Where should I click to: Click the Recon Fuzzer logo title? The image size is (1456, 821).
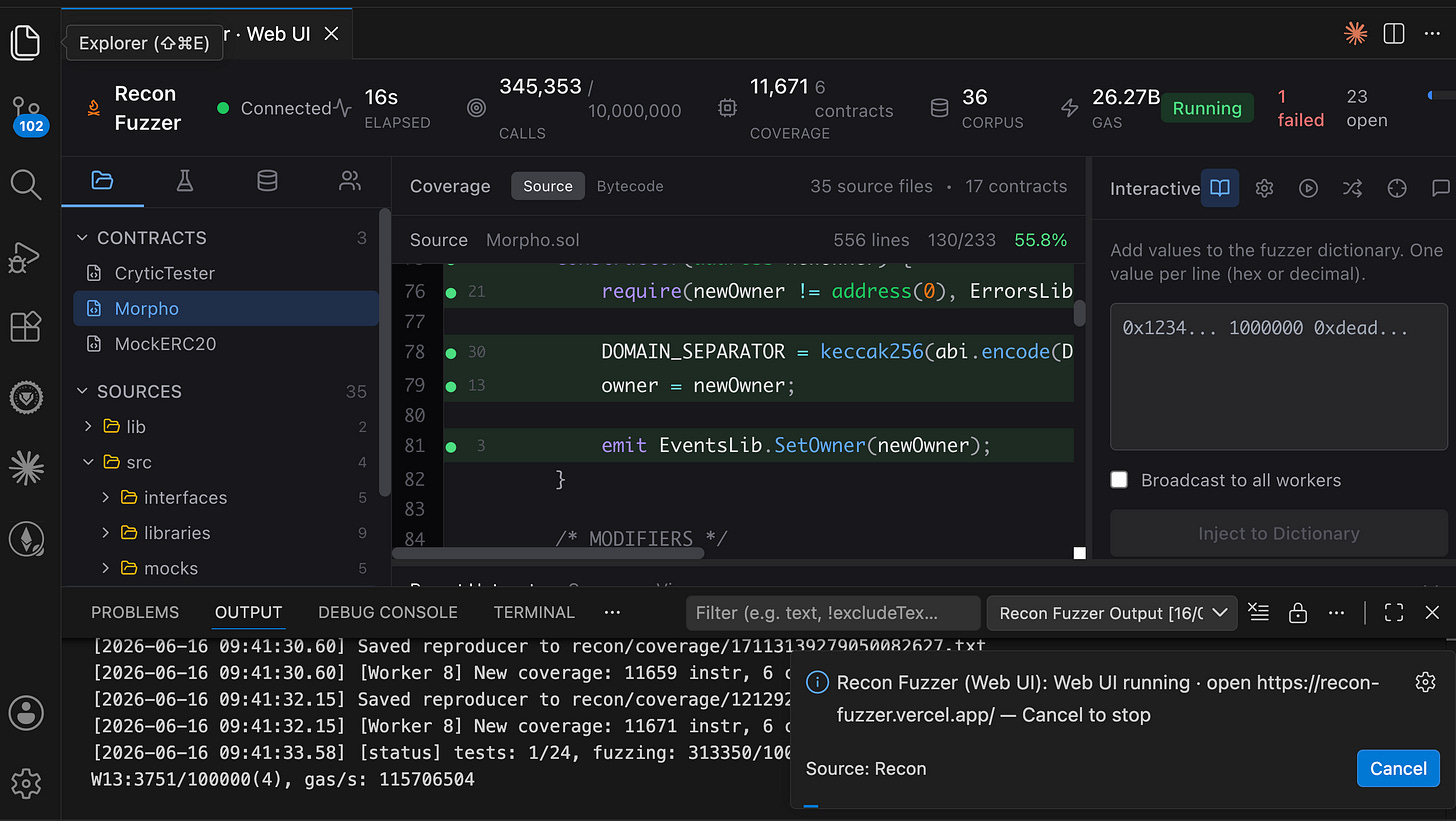(134, 108)
